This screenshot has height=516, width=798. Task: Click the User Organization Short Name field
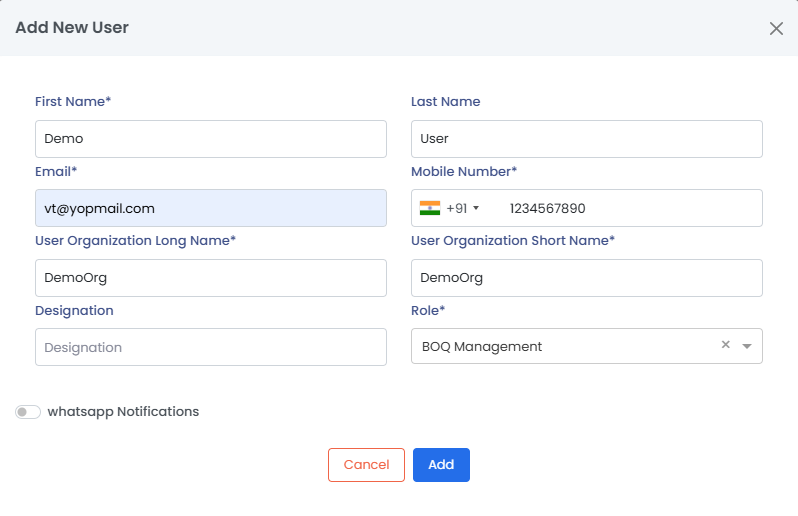(586, 278)
